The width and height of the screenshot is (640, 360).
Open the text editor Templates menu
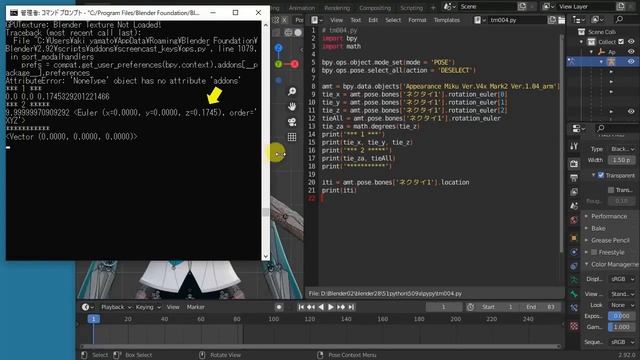pos(447,20)
